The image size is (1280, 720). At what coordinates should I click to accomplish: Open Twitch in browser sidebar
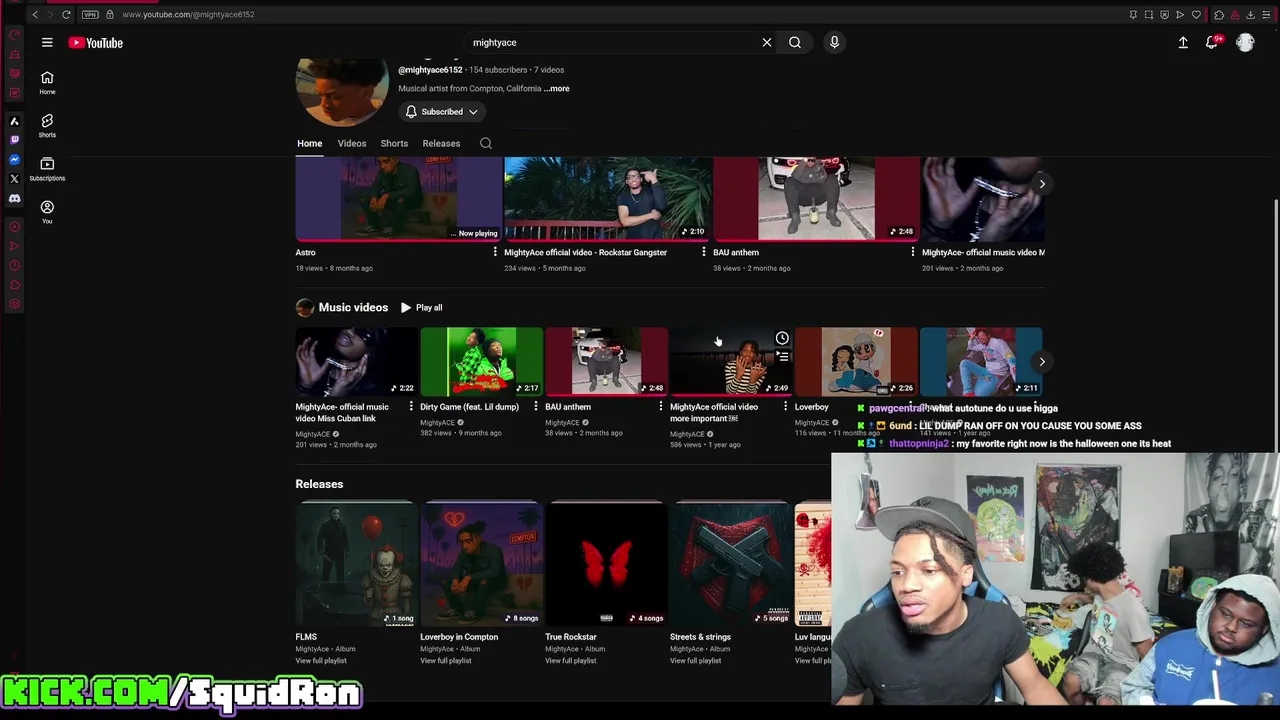click(14, 140)
